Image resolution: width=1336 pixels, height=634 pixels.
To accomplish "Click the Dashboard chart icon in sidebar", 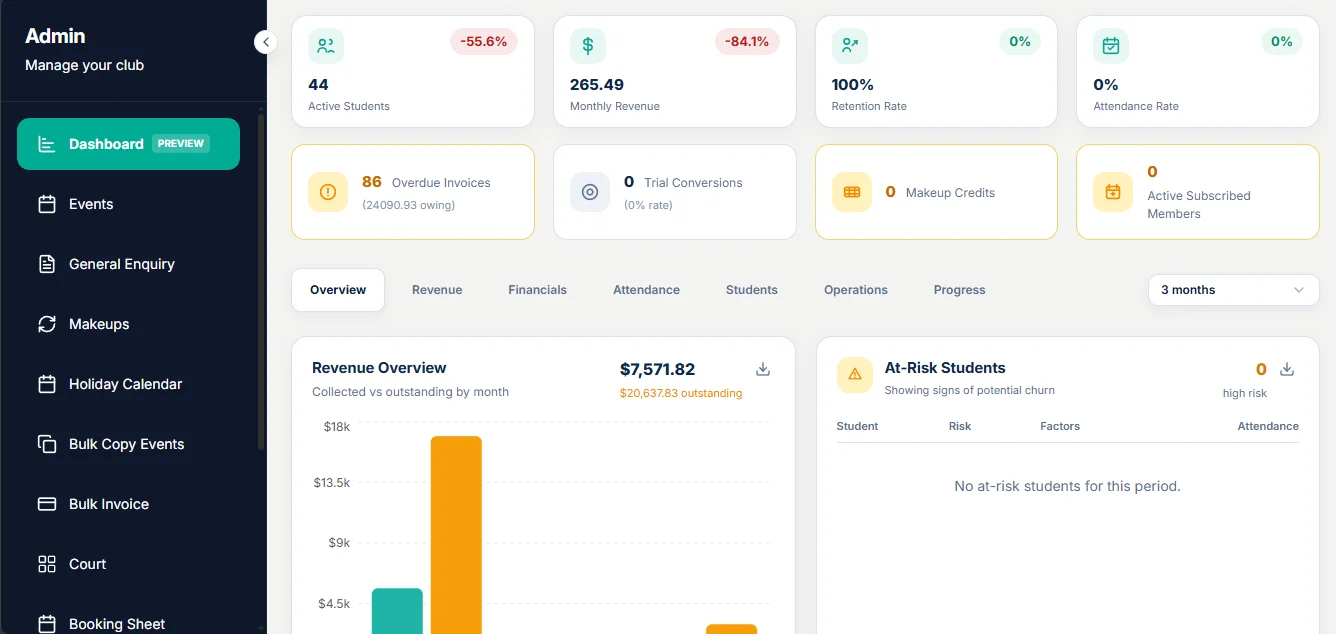I will click(47, 144).
